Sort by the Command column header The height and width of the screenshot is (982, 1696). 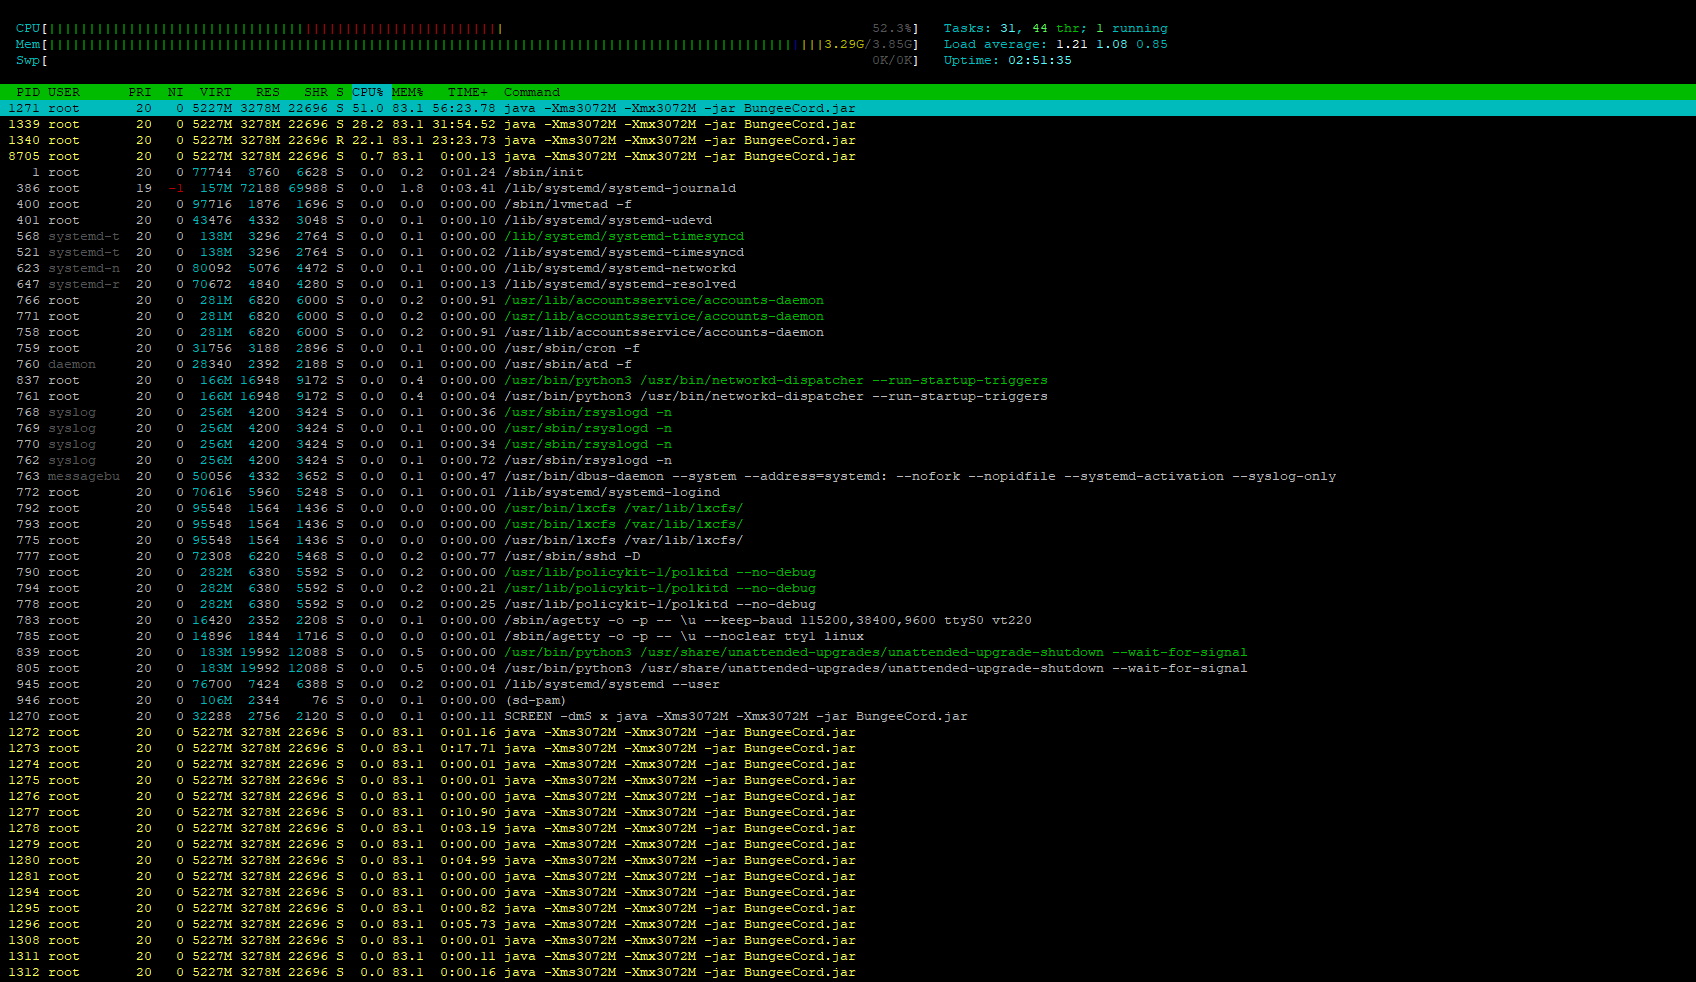532,92
